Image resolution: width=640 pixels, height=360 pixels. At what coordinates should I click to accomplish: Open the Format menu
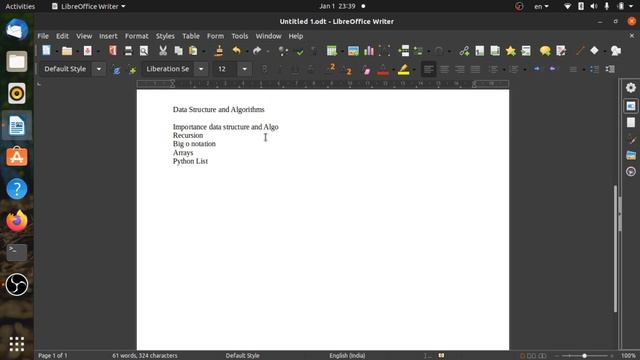136,36
